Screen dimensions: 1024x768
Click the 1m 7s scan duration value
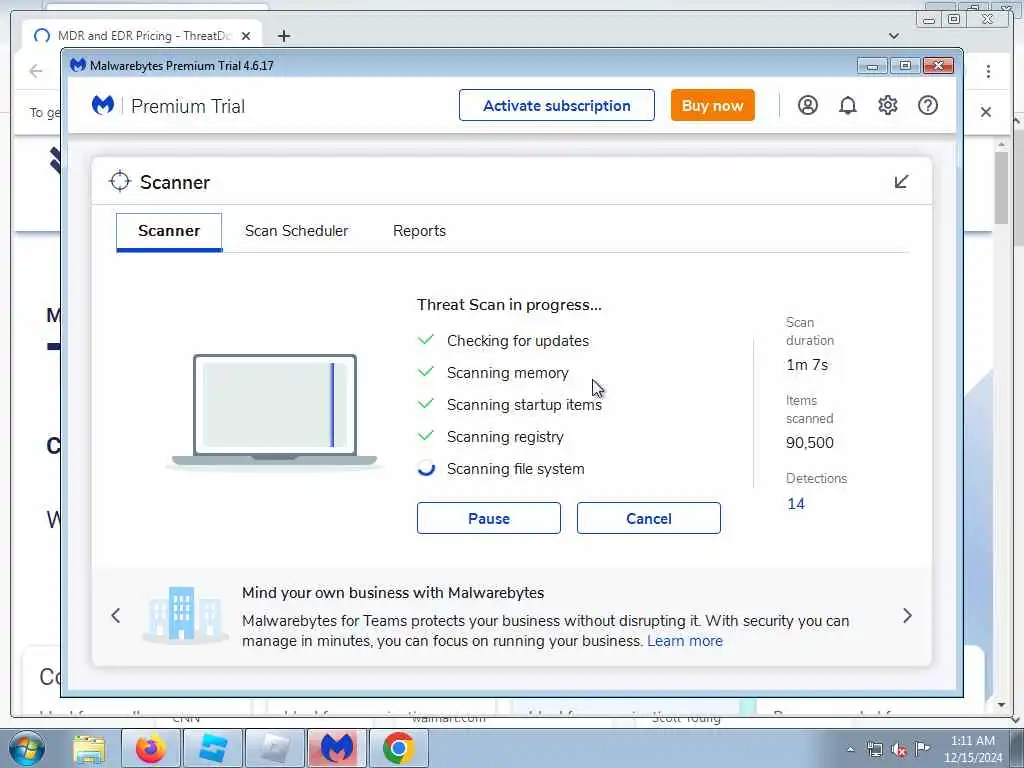point(807,365)
